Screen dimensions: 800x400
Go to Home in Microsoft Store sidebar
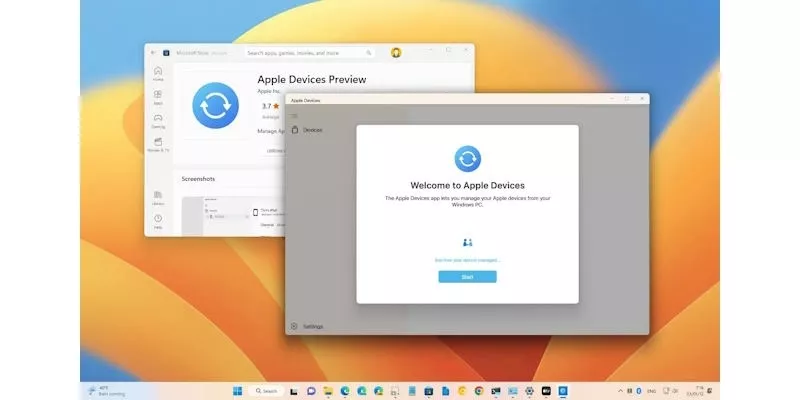158,74
